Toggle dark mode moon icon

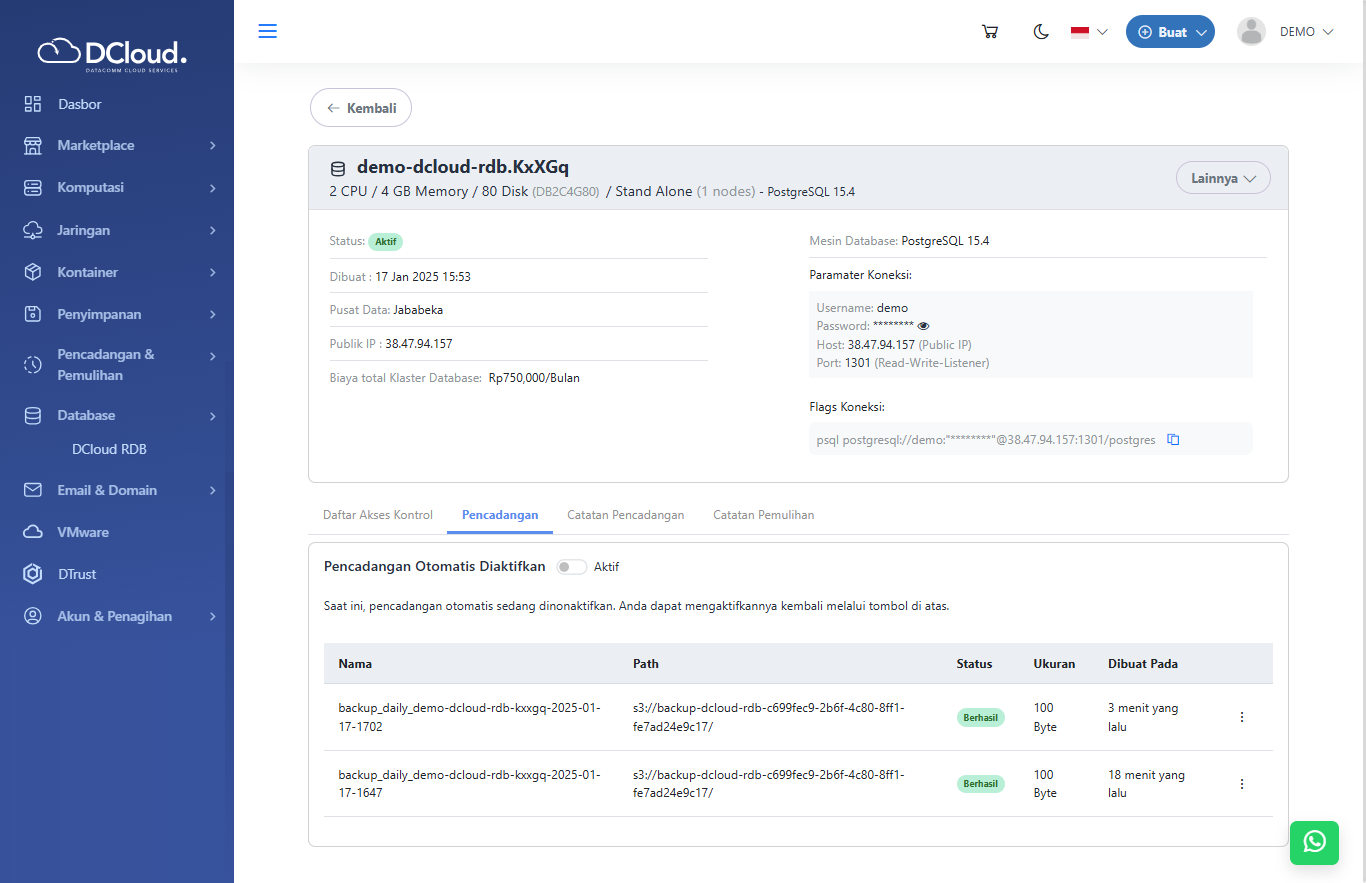[1041, 32]
